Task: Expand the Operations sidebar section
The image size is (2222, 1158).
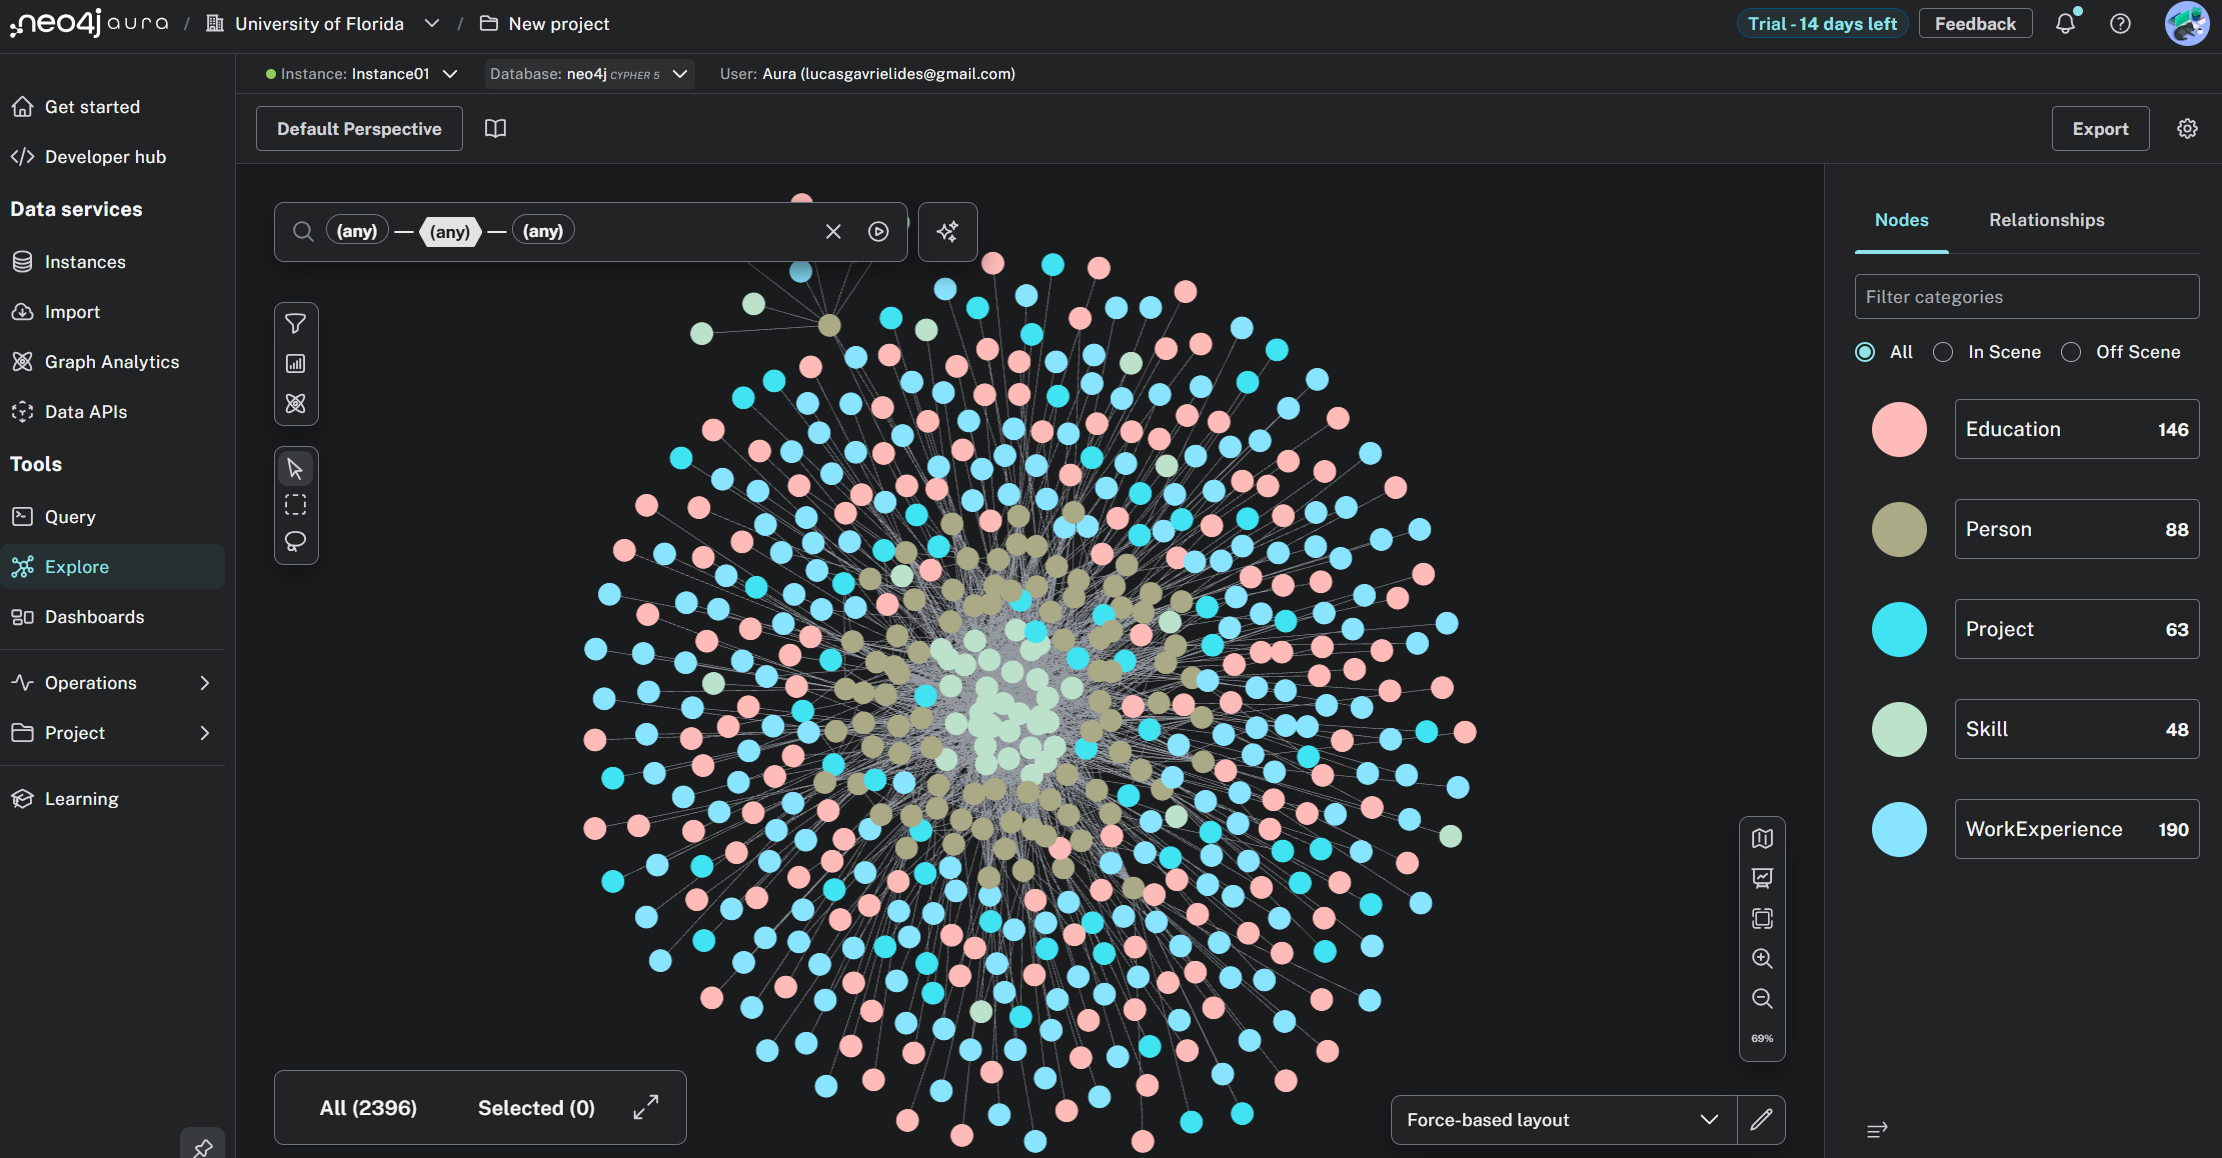Action: point(112,683)
